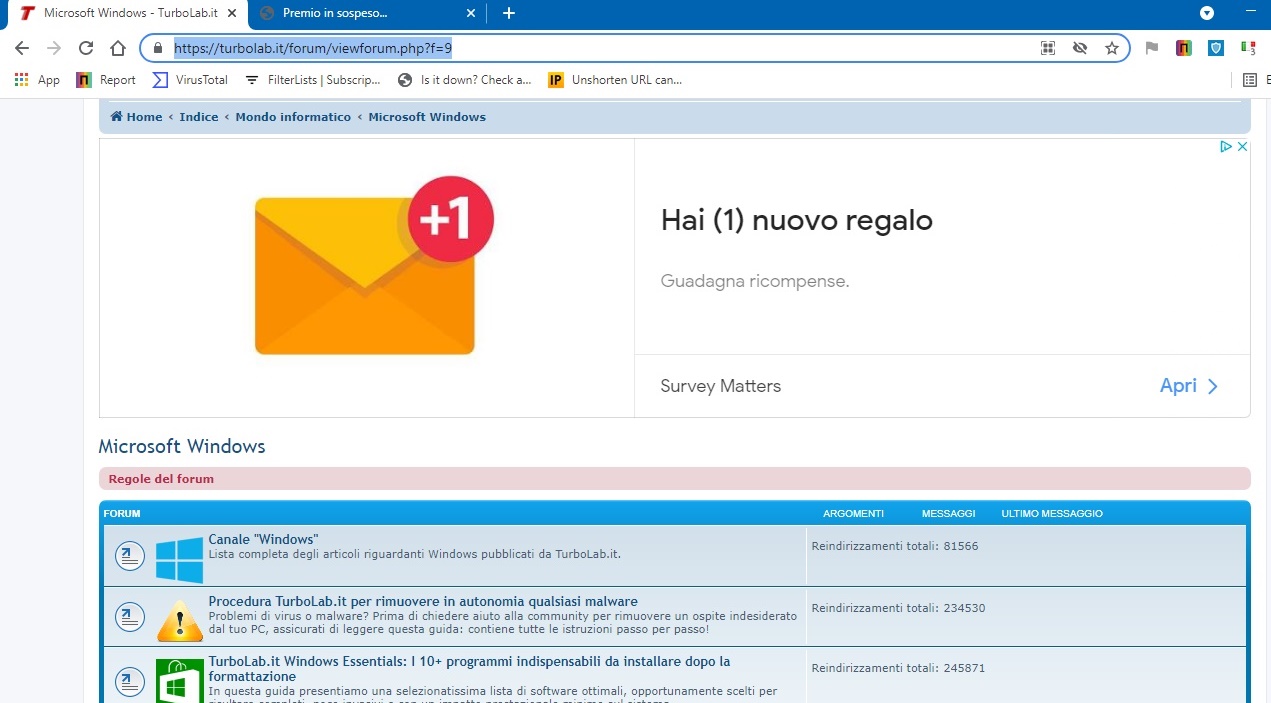Click the green store icon for Windows Essentials
This screenshot has width=1271, height=703.
click(179, 680)
